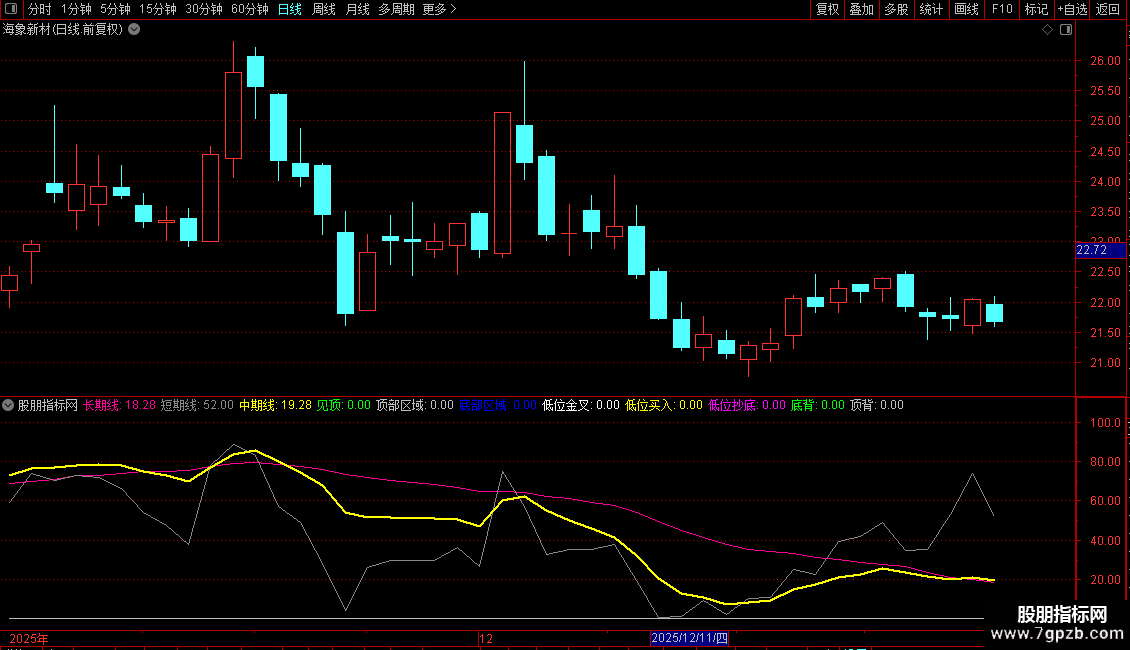This screenshot has height=650, width=1130.
Task: Select the 1分钟 period tab
Action: pyautogui.click(x=76, y=9)
